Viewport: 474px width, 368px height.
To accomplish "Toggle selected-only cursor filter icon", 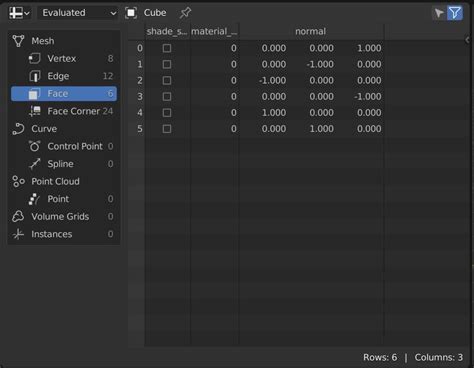I will tap(439, 13).
